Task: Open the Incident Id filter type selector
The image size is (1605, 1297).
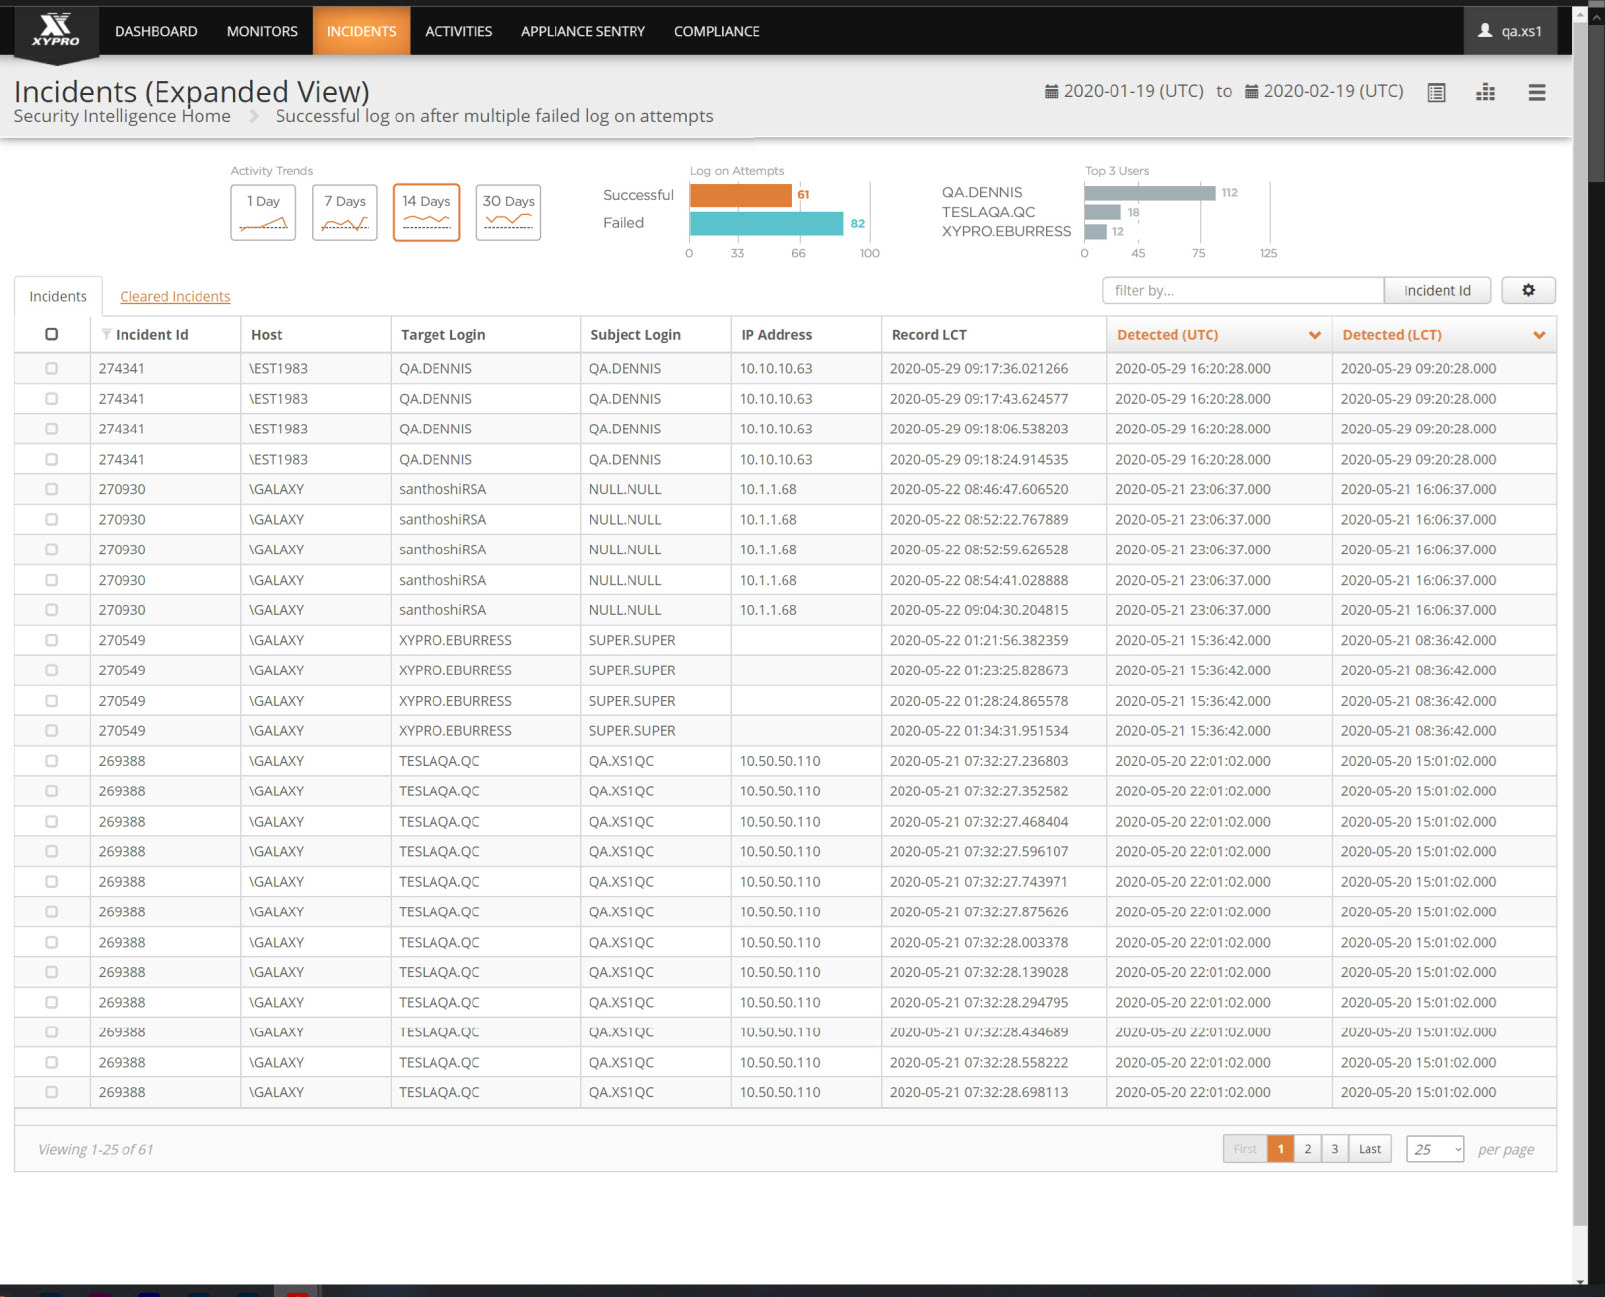Action: click(x=1437, y=290)
